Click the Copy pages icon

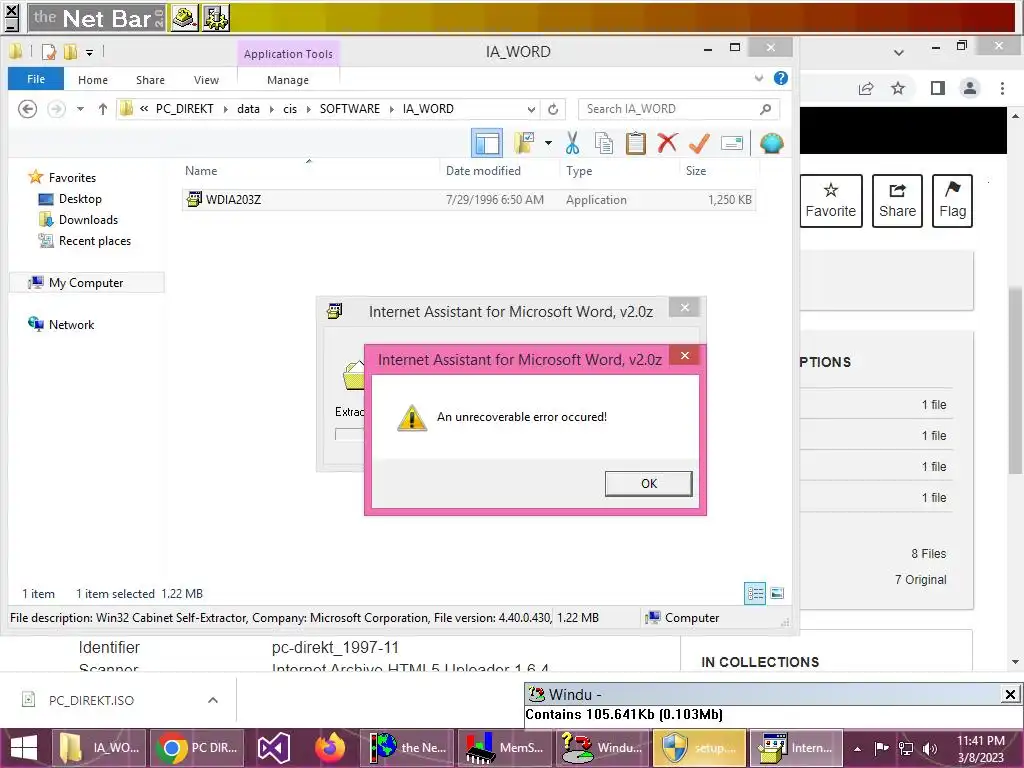pyautogui.click(x=604, y=143)
